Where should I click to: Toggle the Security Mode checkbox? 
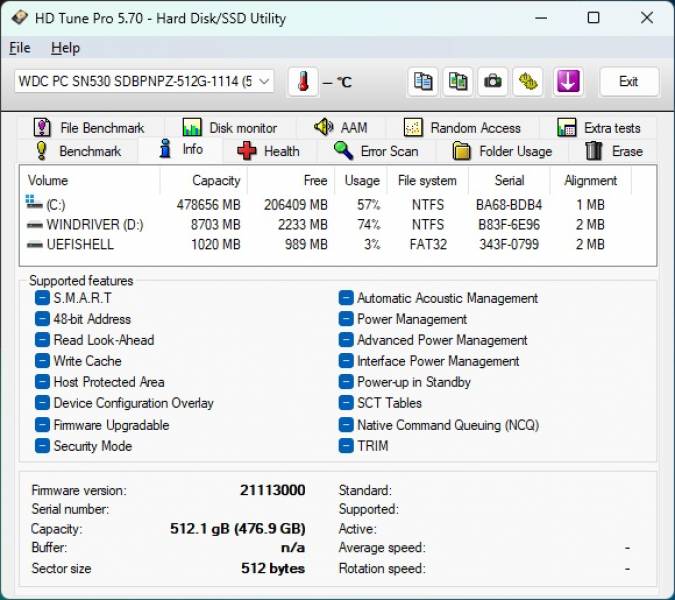[x=42, y=446]
